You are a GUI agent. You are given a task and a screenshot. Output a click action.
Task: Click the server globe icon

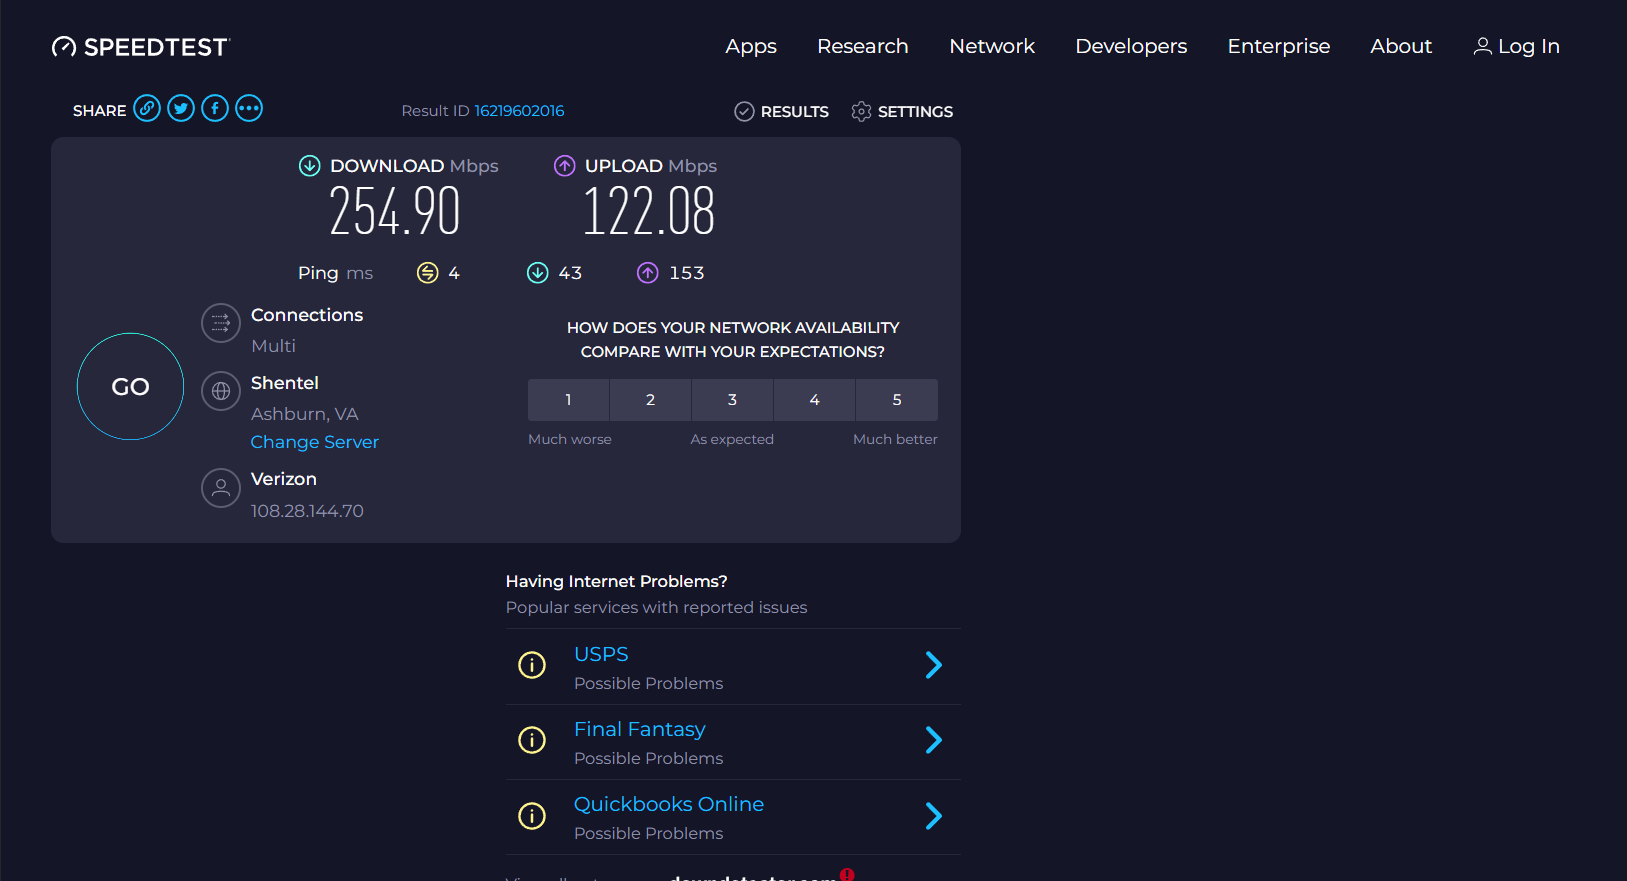coord(221,391)
